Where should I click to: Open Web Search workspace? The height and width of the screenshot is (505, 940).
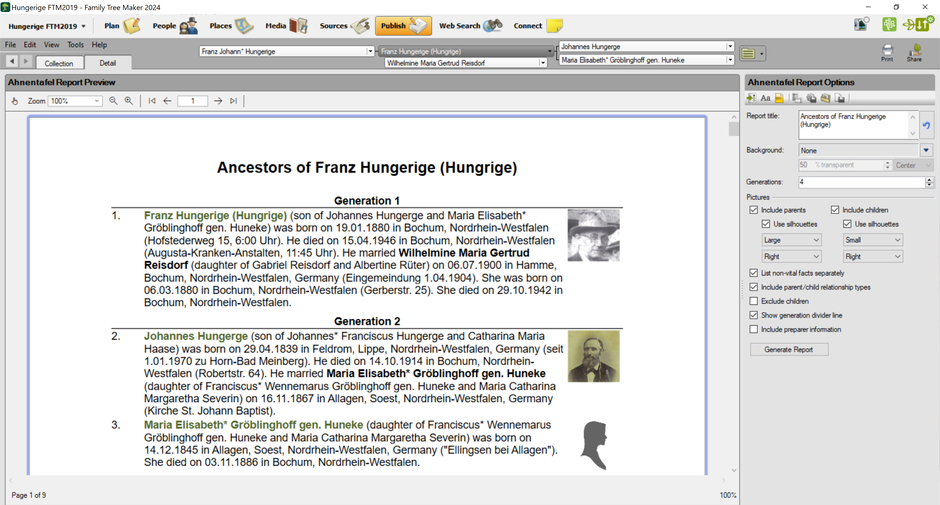470,26
